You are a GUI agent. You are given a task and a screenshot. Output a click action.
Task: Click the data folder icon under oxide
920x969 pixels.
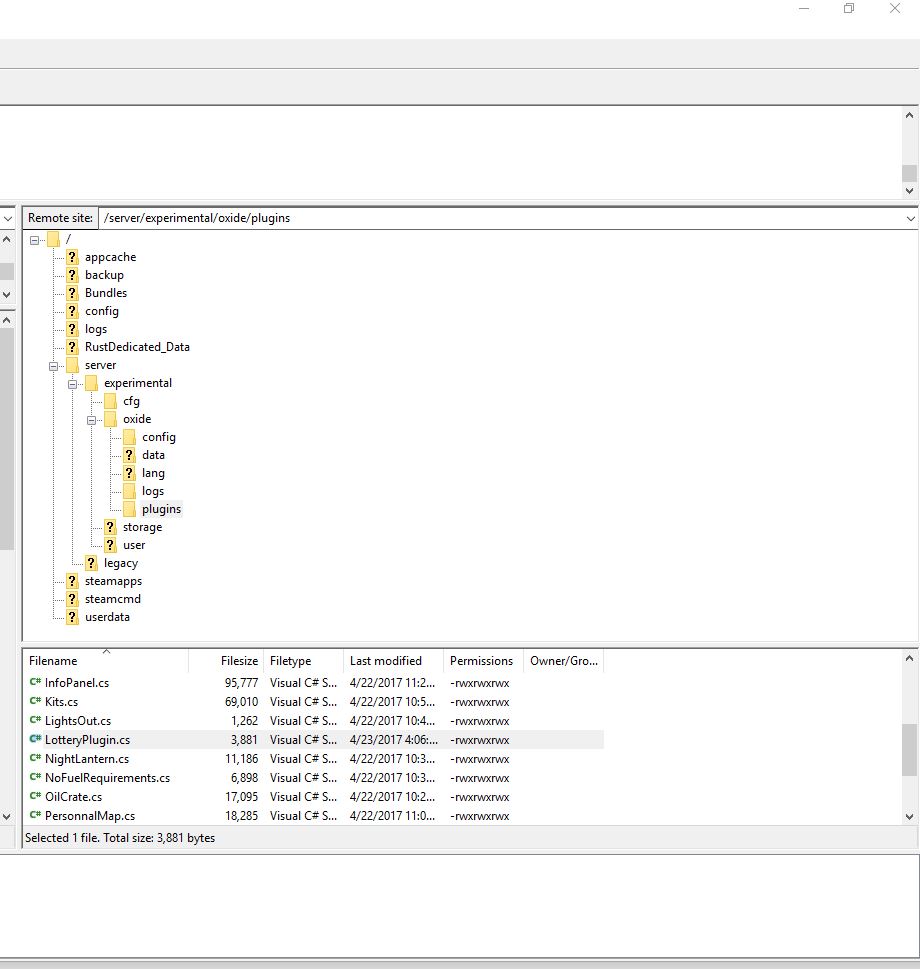coord(129,455)
